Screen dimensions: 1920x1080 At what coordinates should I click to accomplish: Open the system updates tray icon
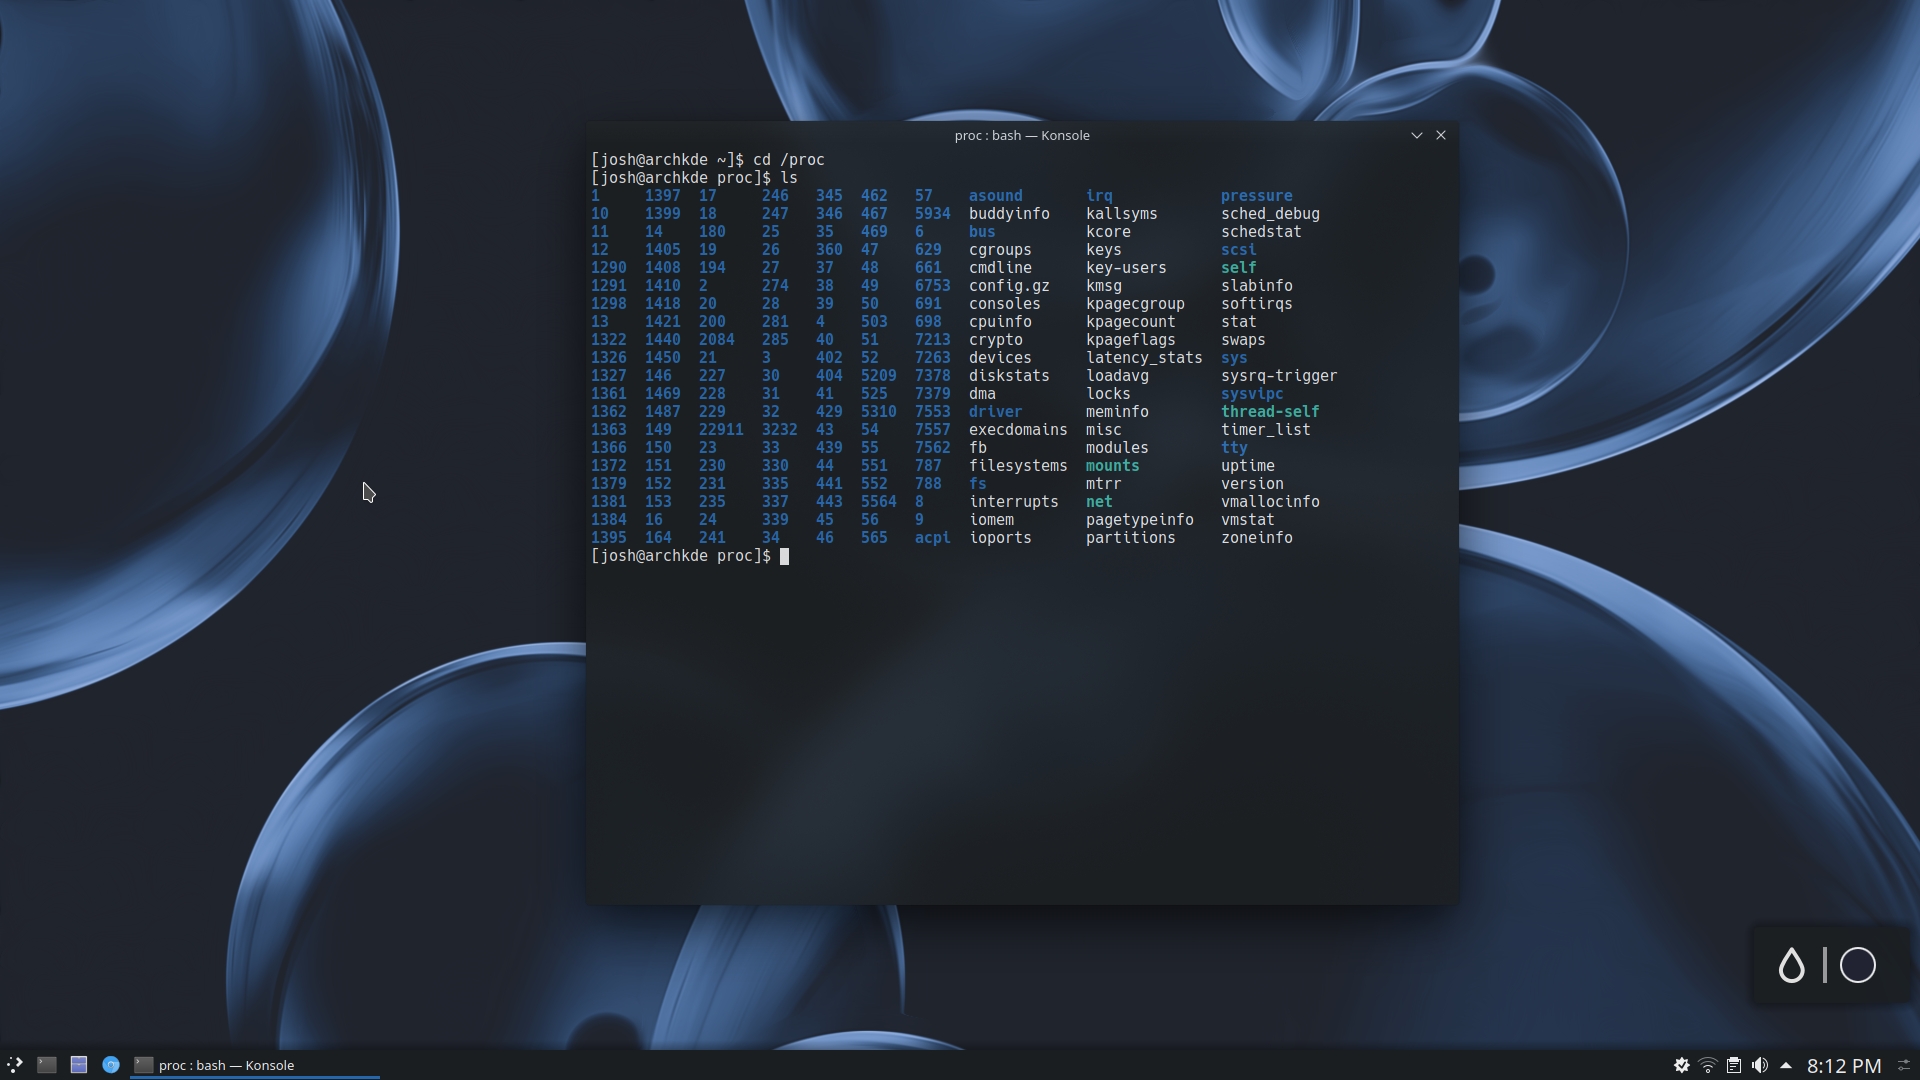click(1682, 1066)
